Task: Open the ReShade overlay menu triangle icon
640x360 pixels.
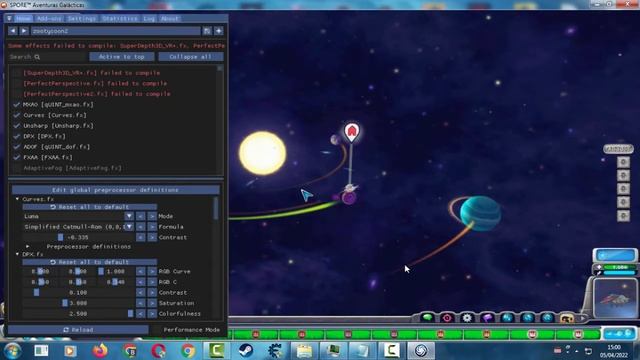Action: (x=9, y=18)
